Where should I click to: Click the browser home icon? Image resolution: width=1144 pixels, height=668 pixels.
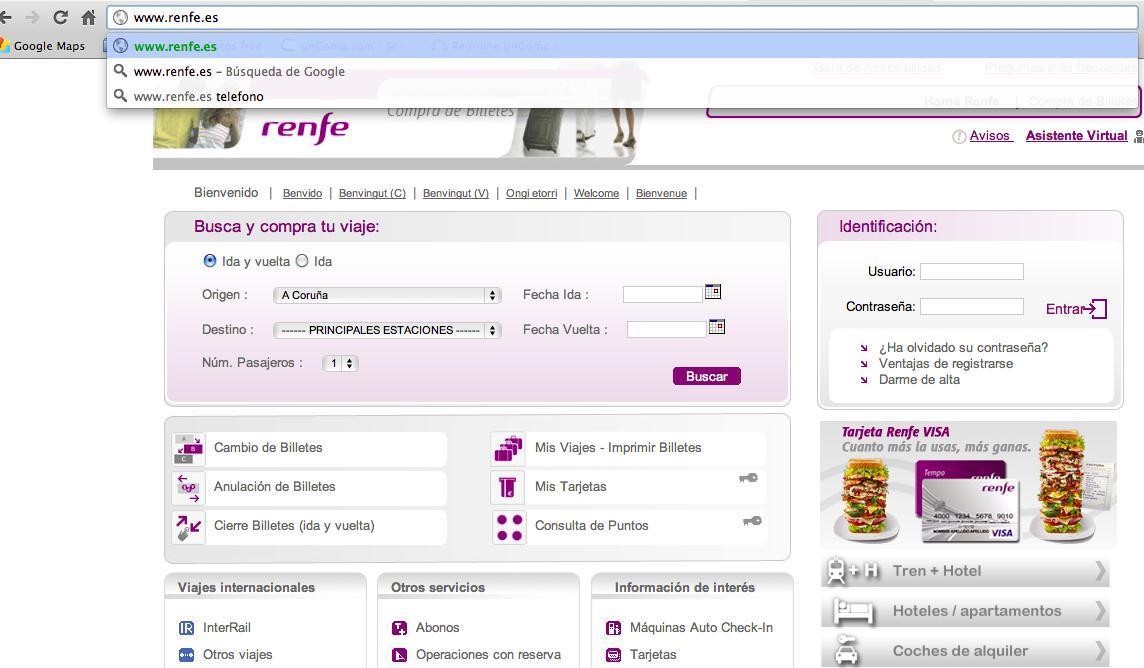click(x=88, y=17)
